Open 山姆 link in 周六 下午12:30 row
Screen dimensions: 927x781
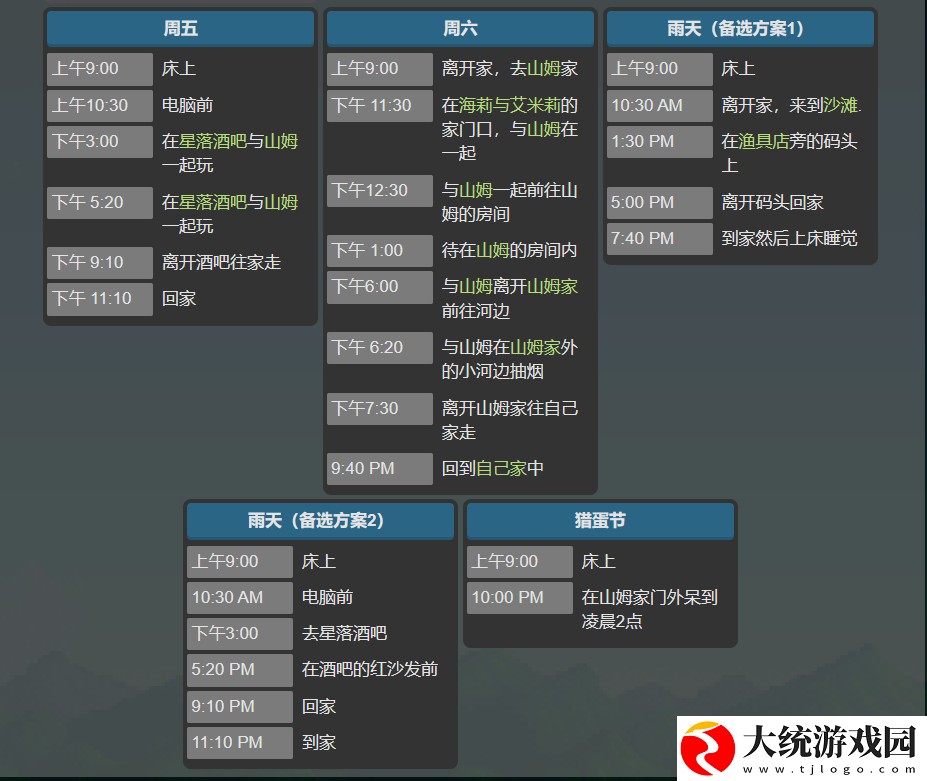point(475,190)
